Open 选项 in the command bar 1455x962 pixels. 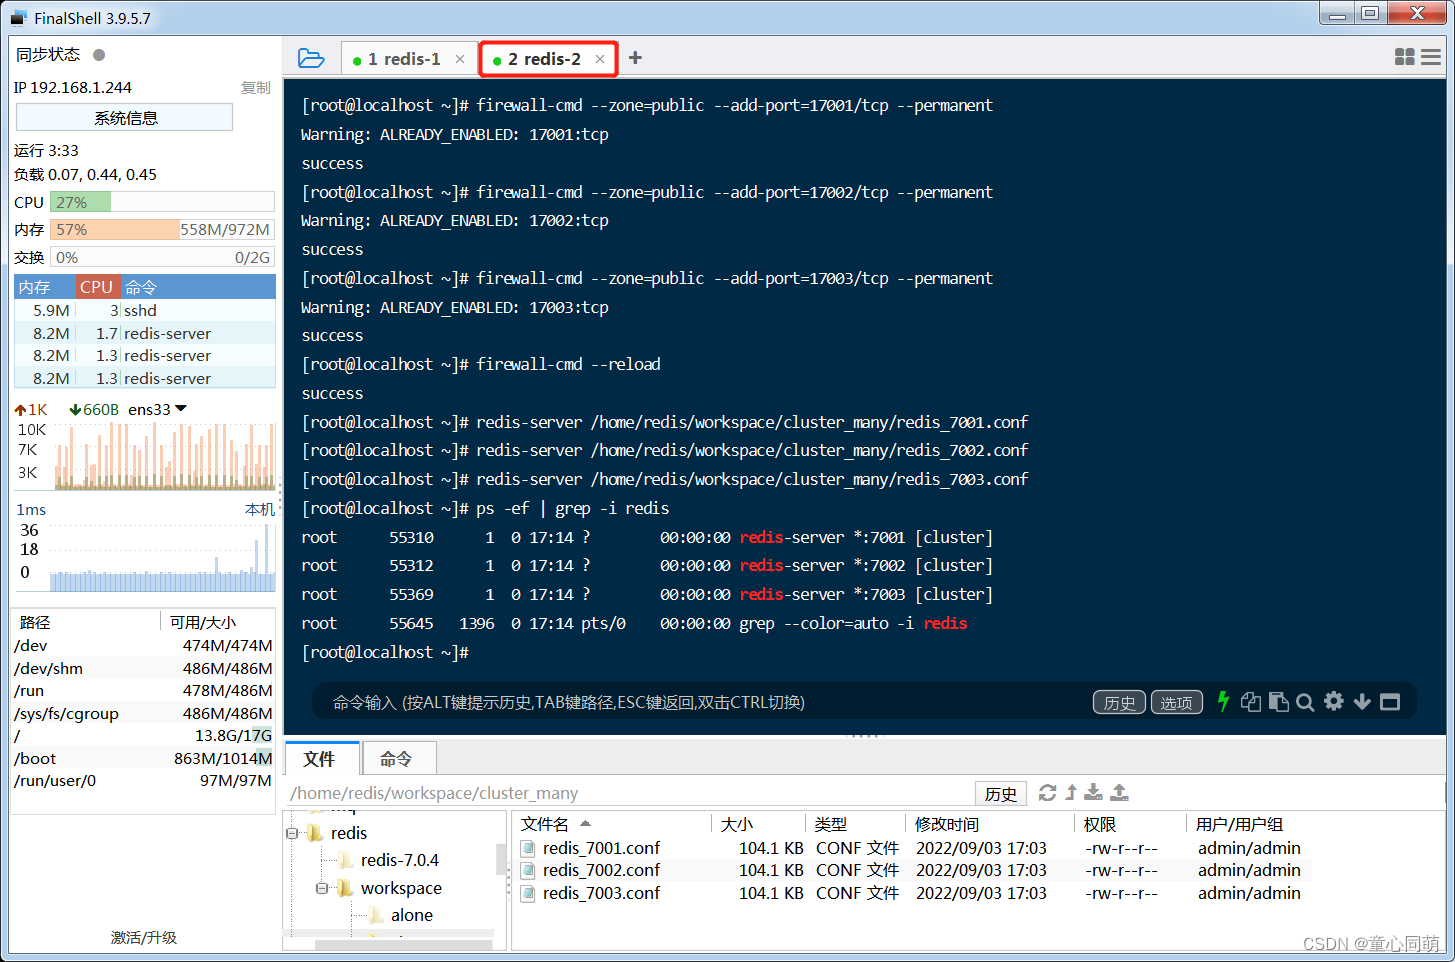pos(1176,702)
